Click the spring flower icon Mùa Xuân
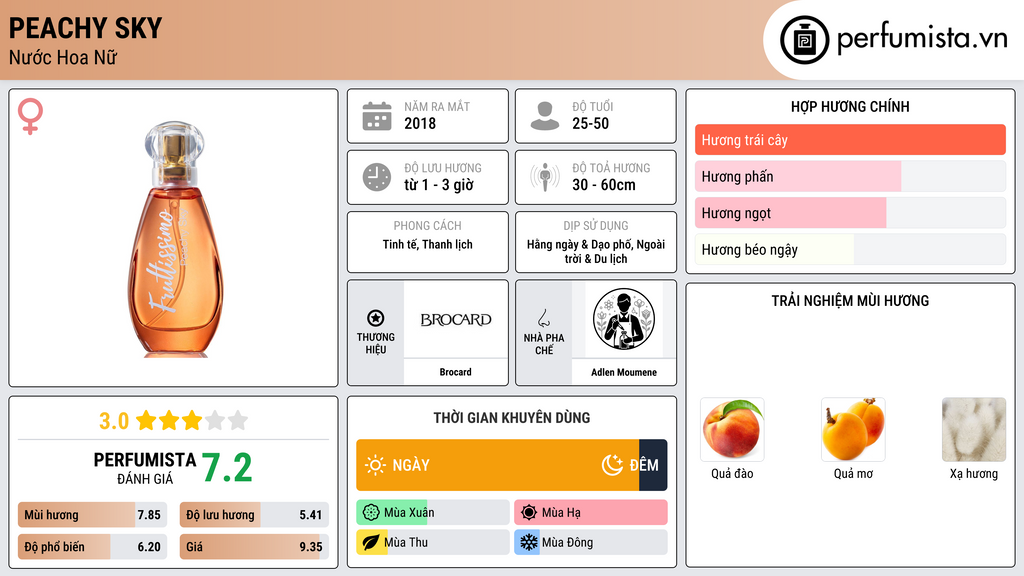 pyautogui.click(x=371, y=513)
